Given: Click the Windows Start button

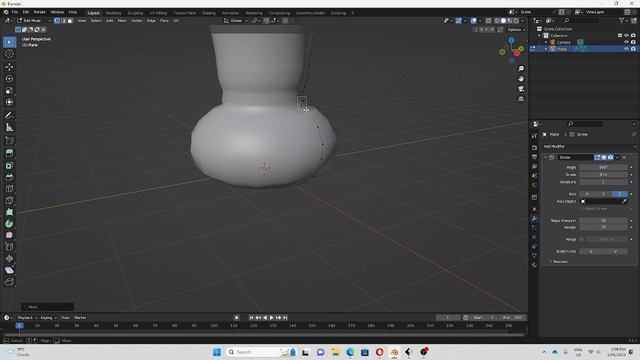Looking at the screenshot, I should click(x=217, y=352).
